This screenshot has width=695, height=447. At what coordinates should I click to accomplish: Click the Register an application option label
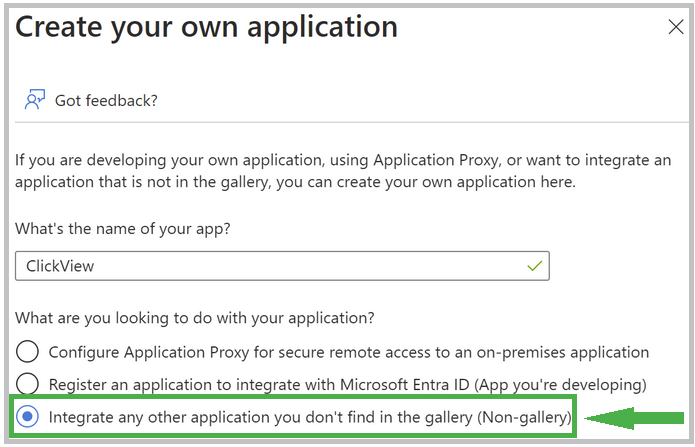pos(348,384)
